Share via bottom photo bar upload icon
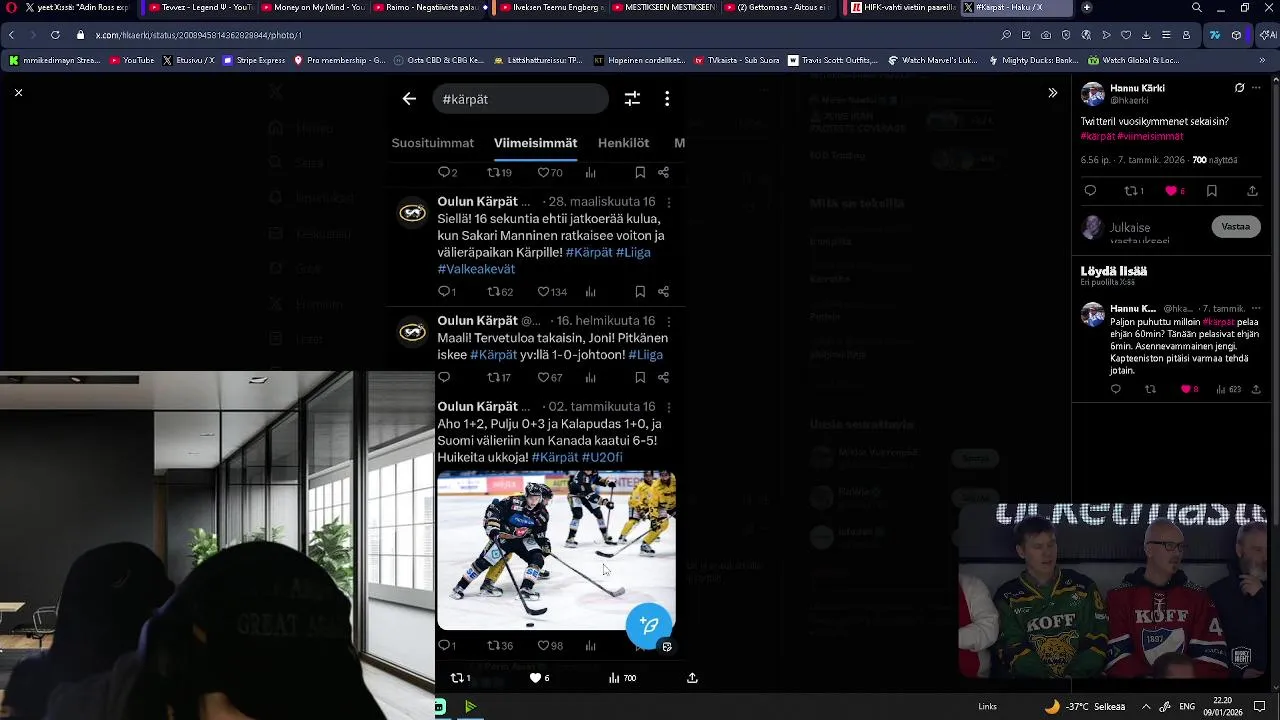 [x=692, y=678]
